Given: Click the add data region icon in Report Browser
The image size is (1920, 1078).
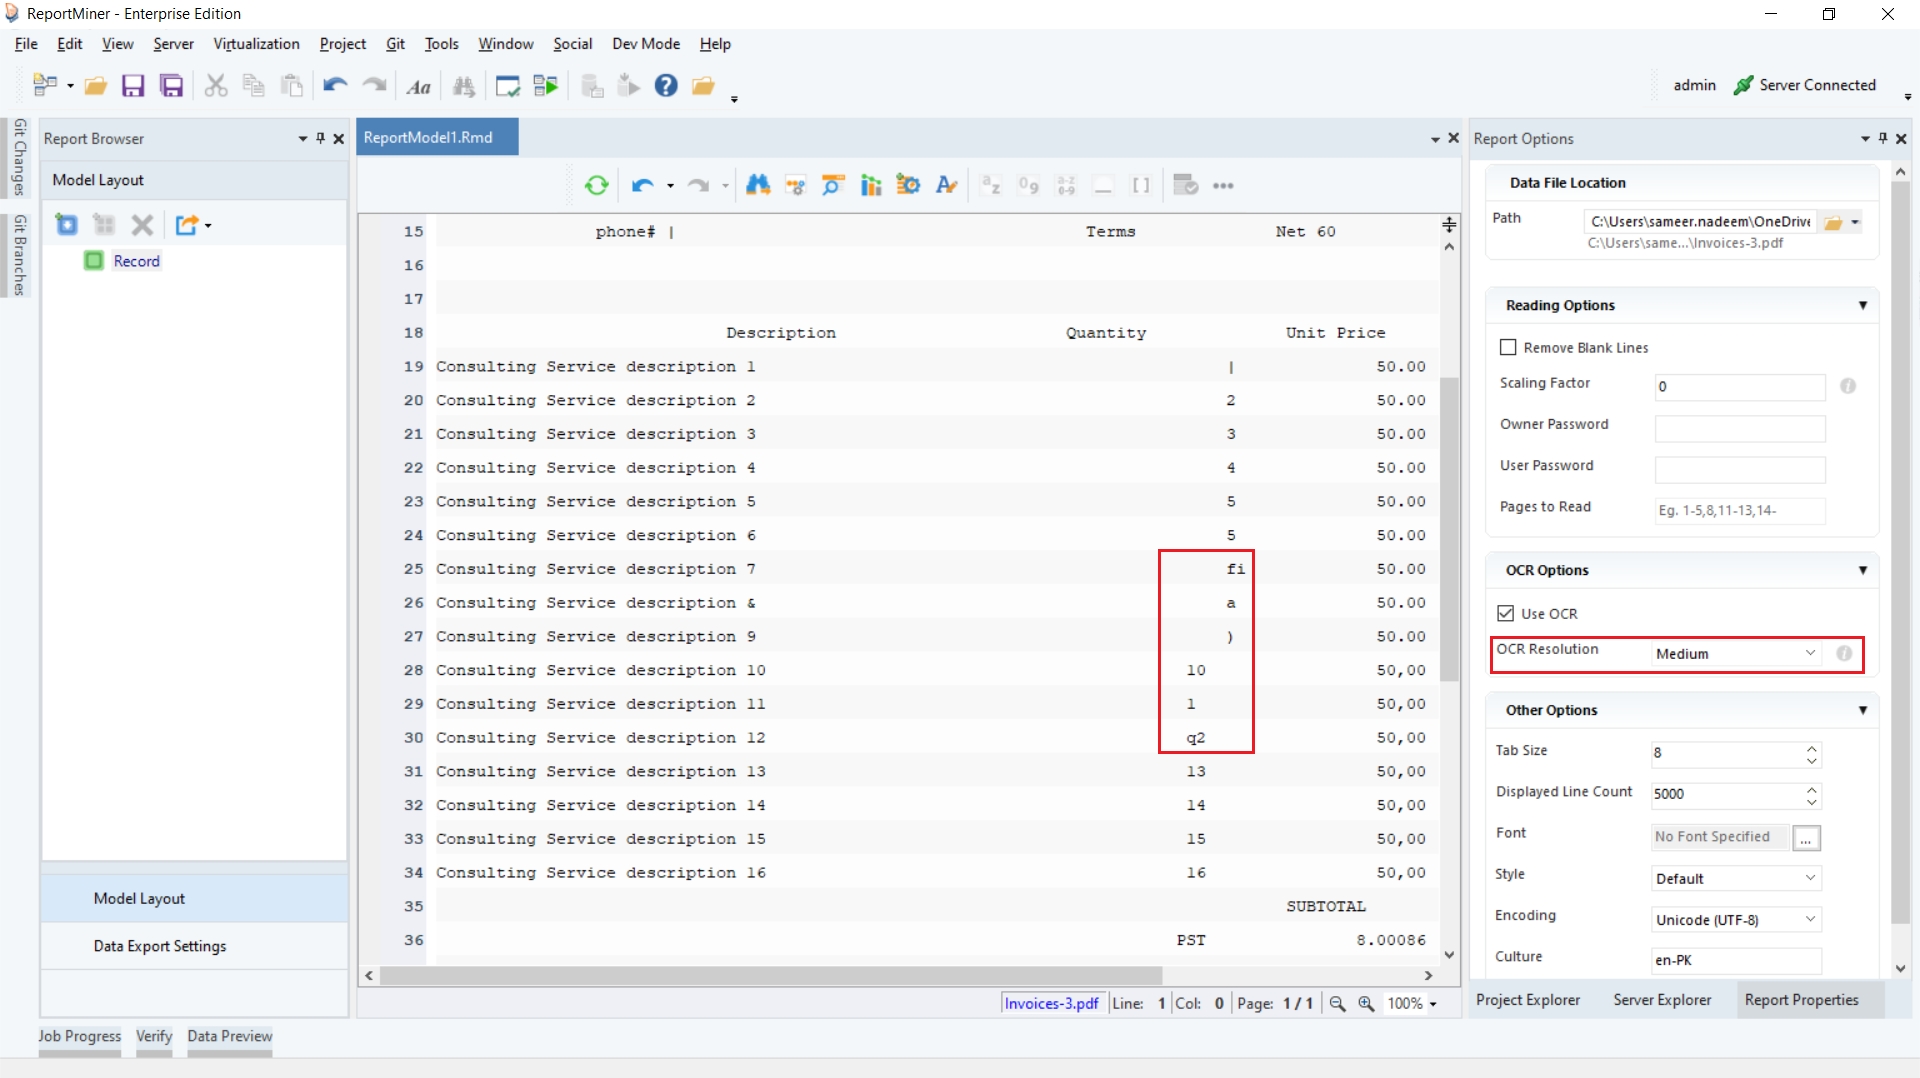Looking at the screenshot, I should tap(67, 225).
